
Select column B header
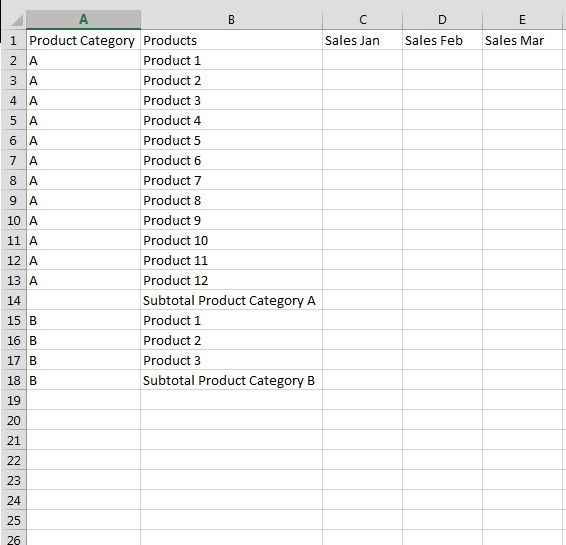pyautogui.click(x=231, y=19)
